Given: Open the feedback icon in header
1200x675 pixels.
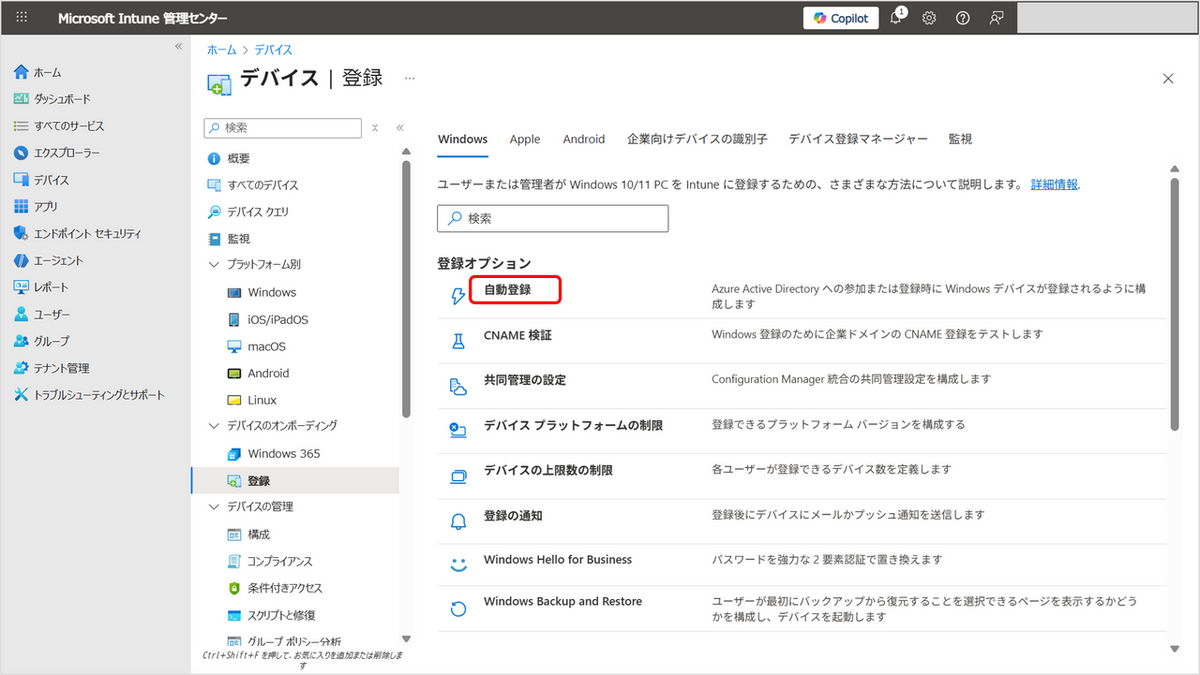Looking at the screenshot, I should tap(996, 18).
